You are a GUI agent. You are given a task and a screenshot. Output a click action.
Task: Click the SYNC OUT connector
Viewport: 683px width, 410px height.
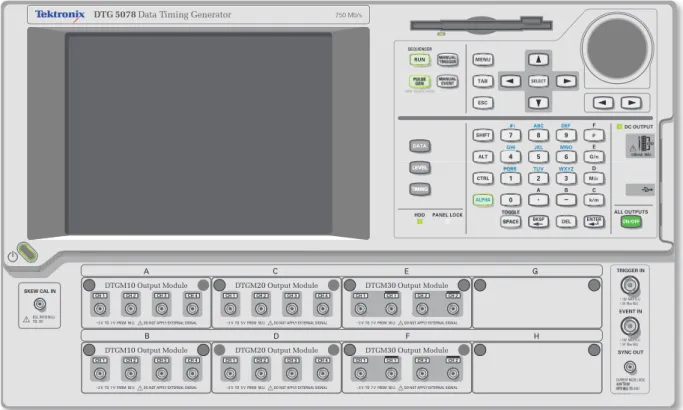click(x=630, y=367)
